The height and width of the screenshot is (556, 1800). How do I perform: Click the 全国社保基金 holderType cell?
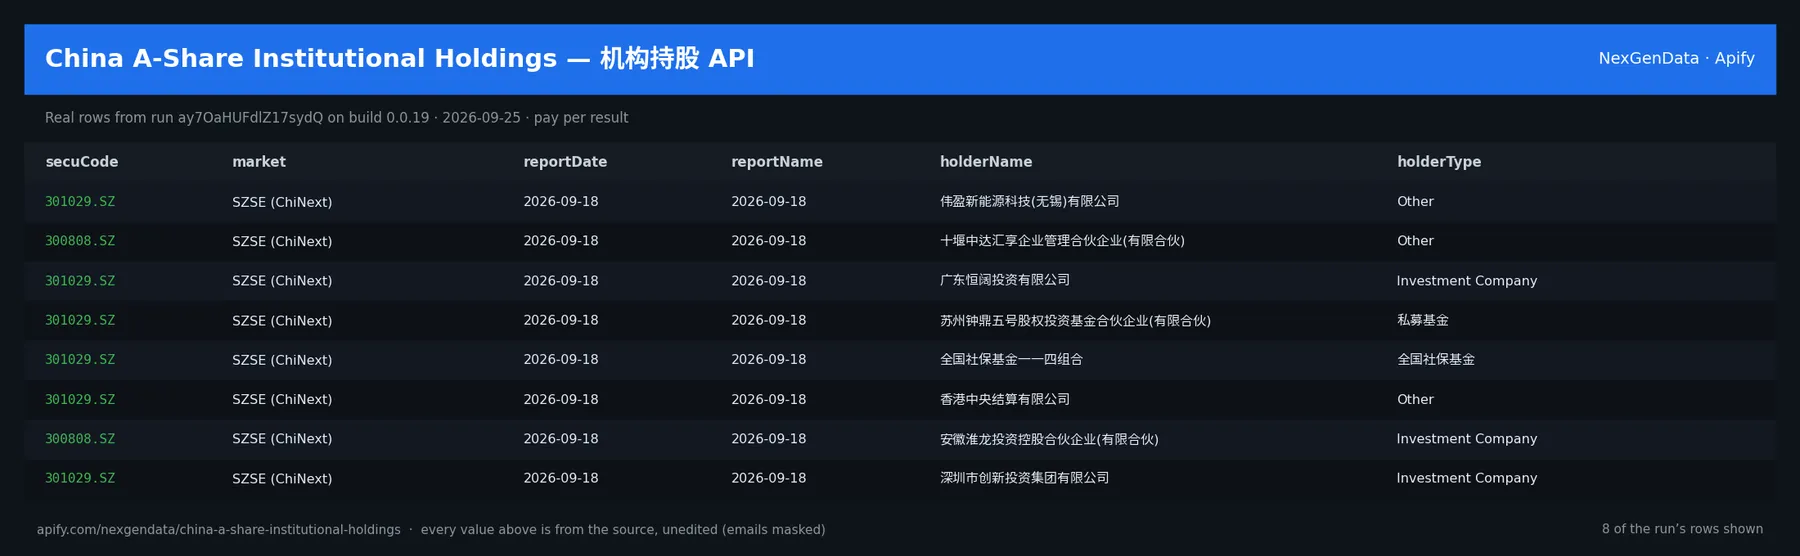click(x=1436, y=360)
